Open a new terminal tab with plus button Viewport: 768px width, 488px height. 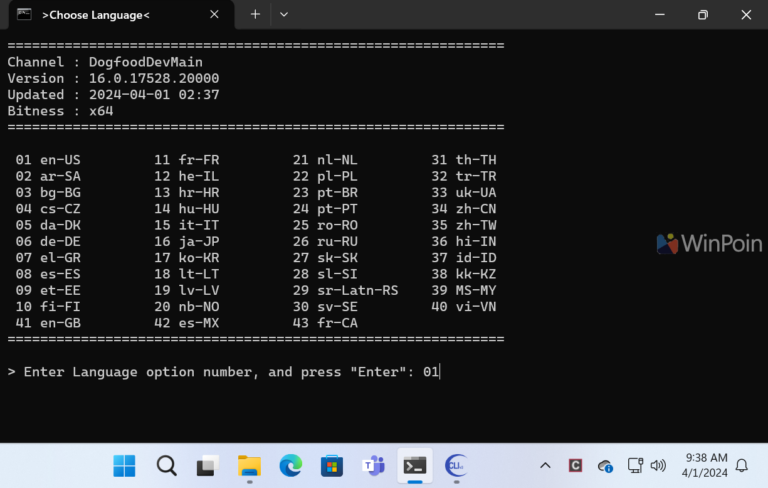pos(255,14)
